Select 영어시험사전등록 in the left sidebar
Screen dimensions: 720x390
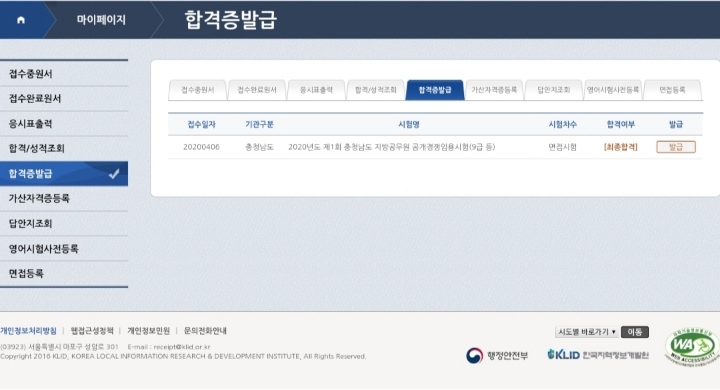[64, 249]
